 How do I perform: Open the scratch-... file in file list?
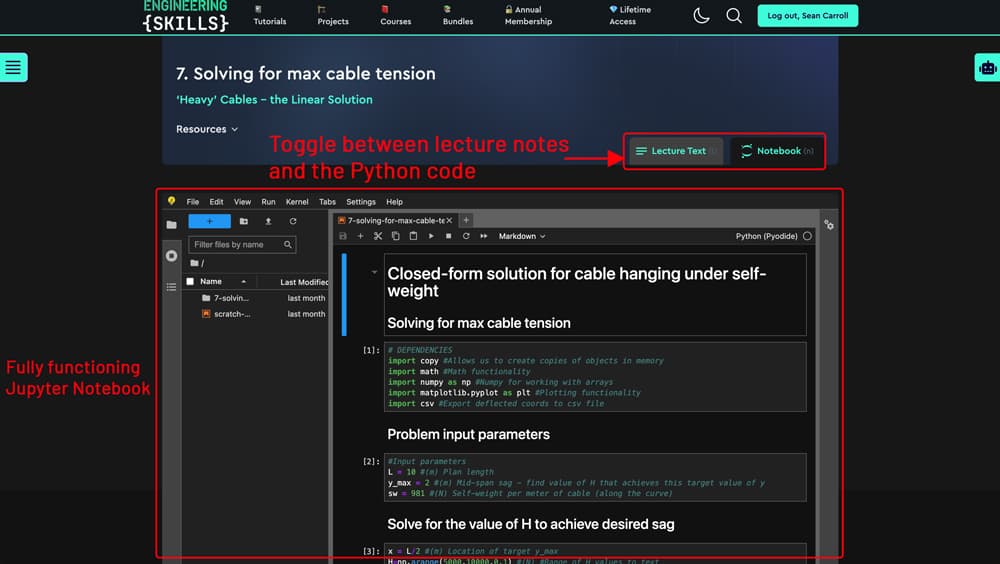click(255, 314)
